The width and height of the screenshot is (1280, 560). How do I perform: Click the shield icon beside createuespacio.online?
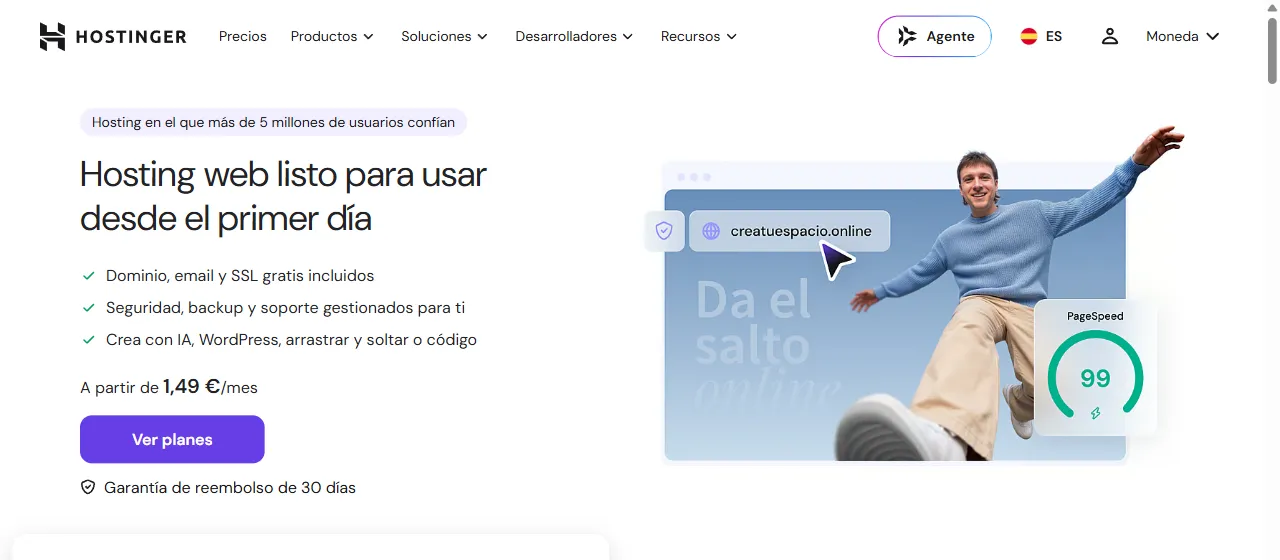click(x=664, y=231)
